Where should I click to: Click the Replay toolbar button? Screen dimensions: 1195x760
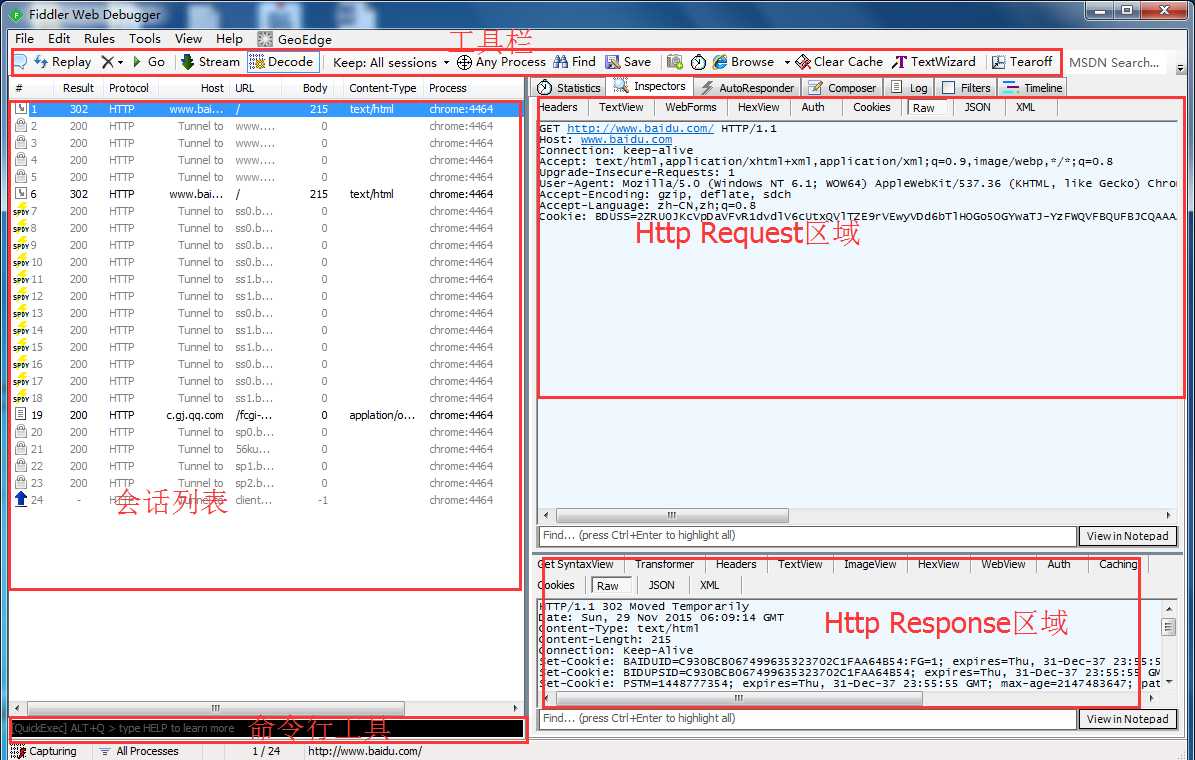tap(63, 62)
